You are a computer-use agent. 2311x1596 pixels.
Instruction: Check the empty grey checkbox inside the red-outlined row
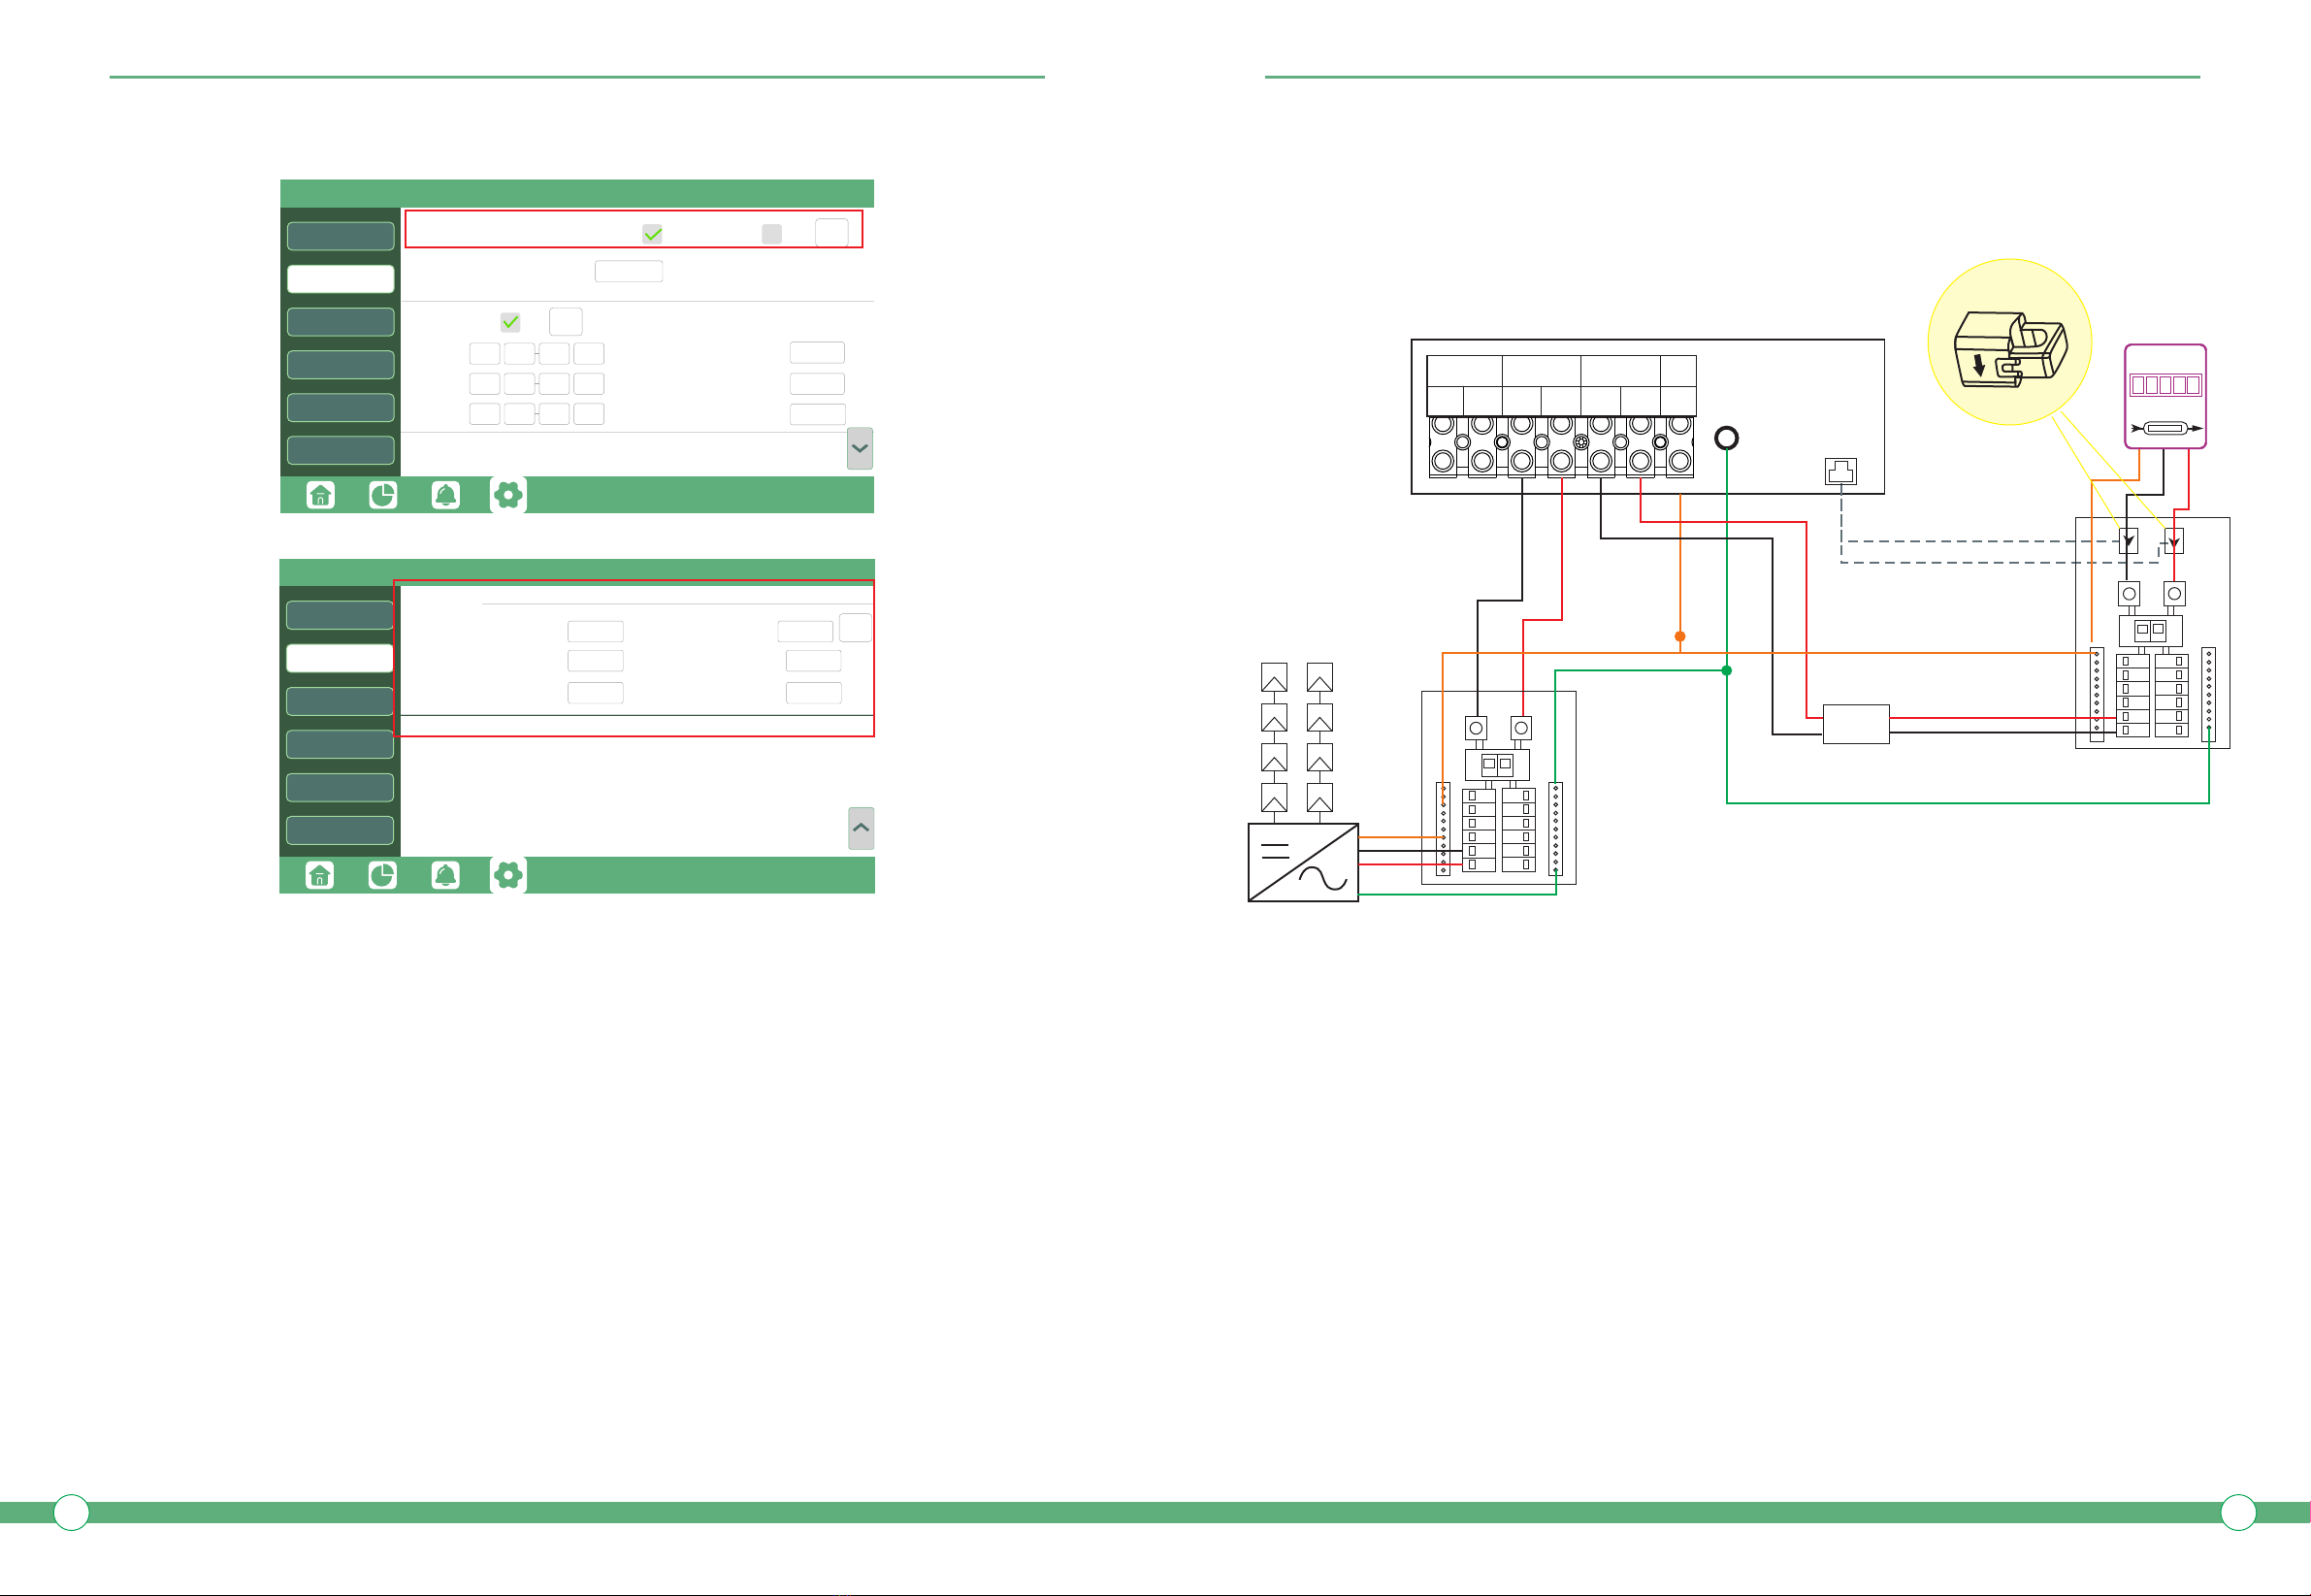[x=772, y=234]
